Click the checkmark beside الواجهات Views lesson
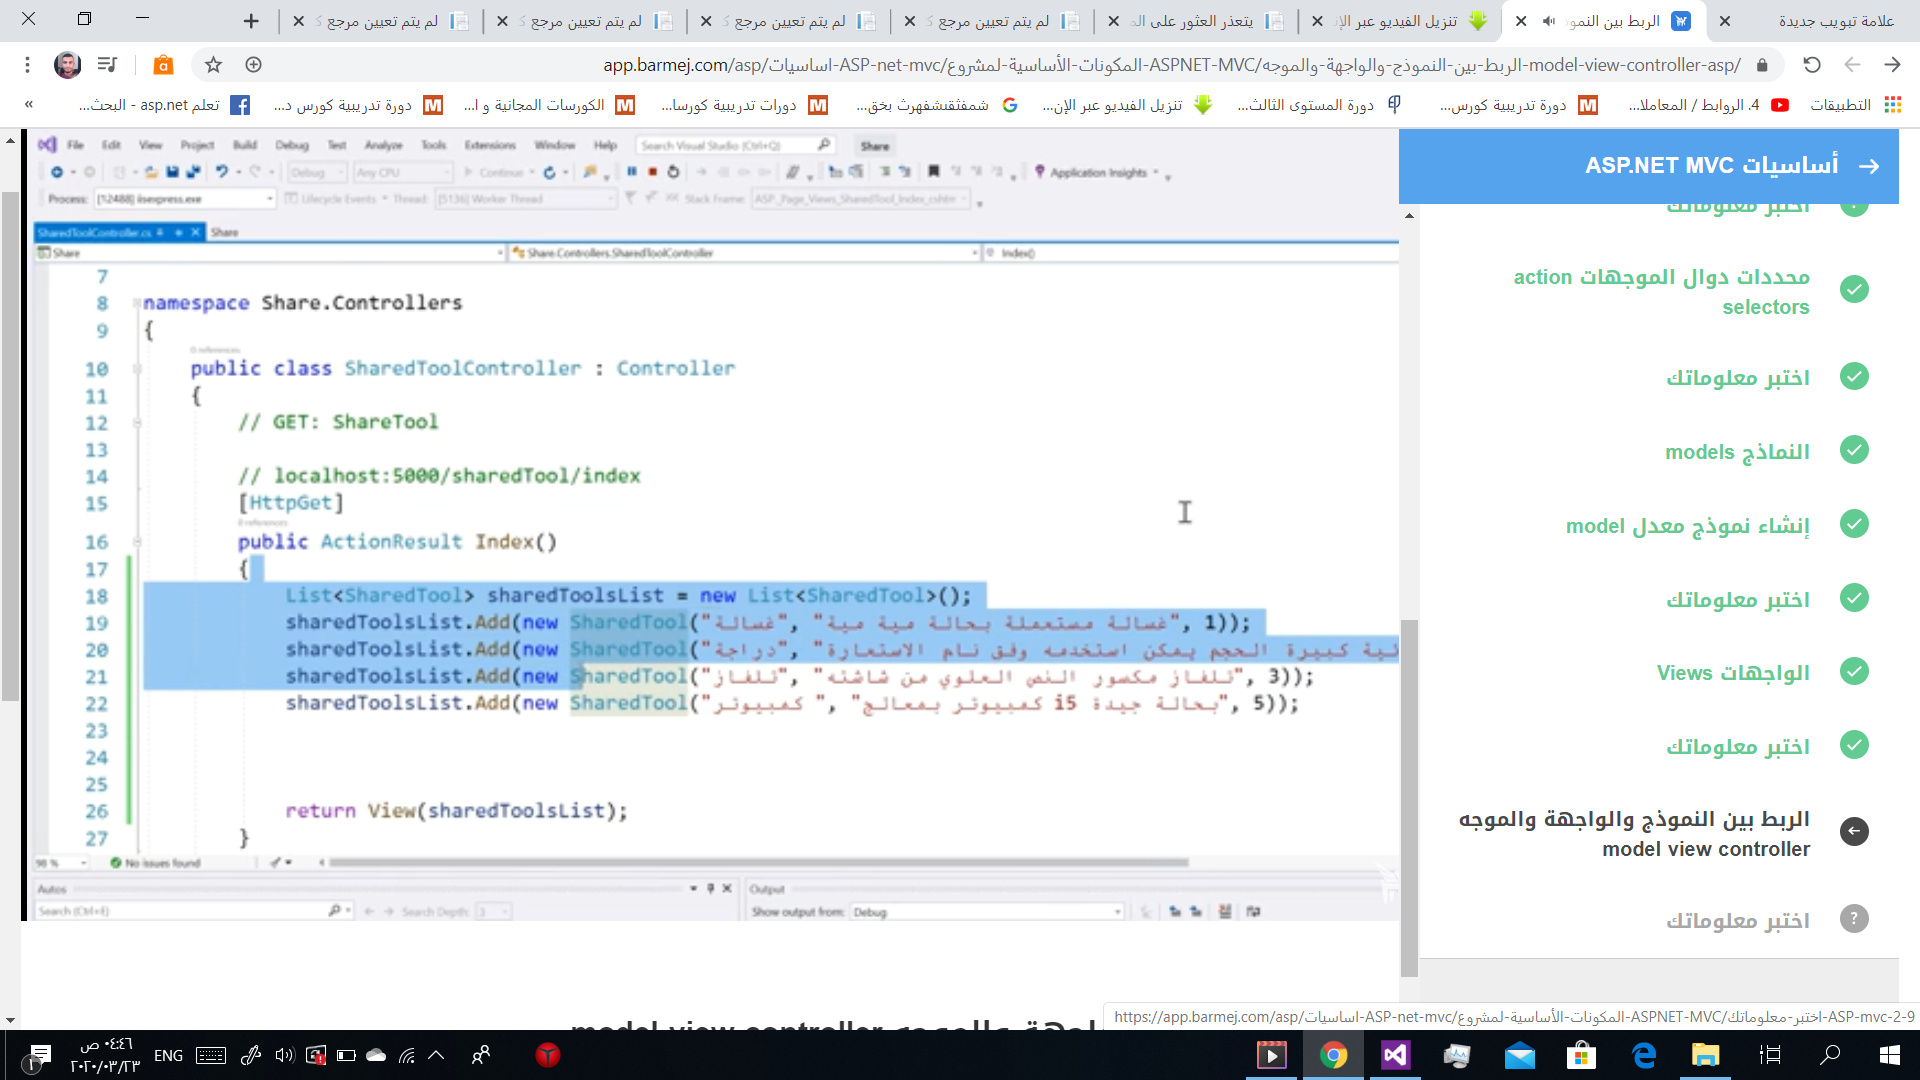1920x1080 pixels. point(1854,672)
